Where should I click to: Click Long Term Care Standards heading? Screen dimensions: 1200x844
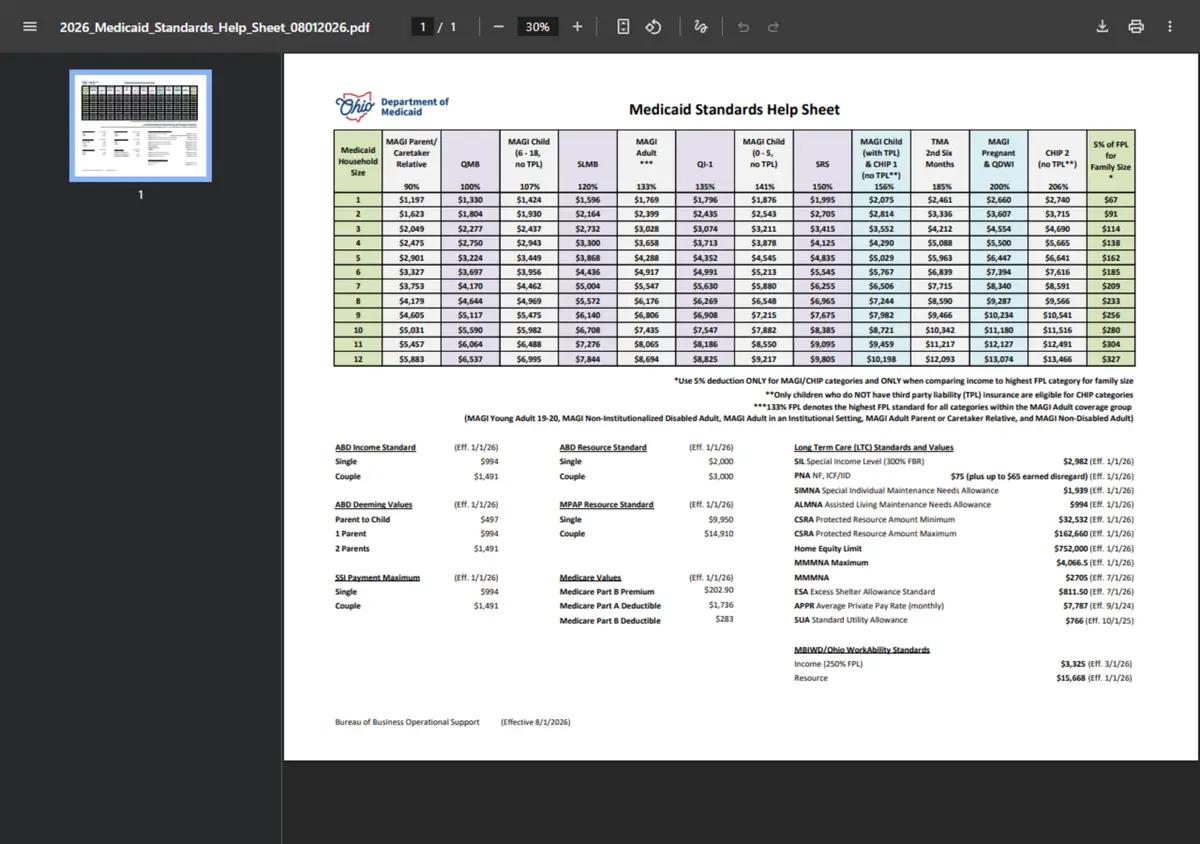point(873,448)
